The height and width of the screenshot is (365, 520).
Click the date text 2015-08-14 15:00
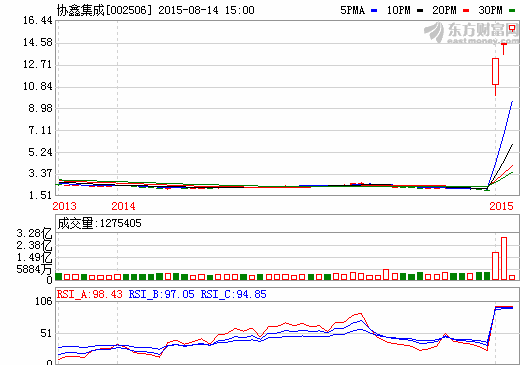[206, 10]
